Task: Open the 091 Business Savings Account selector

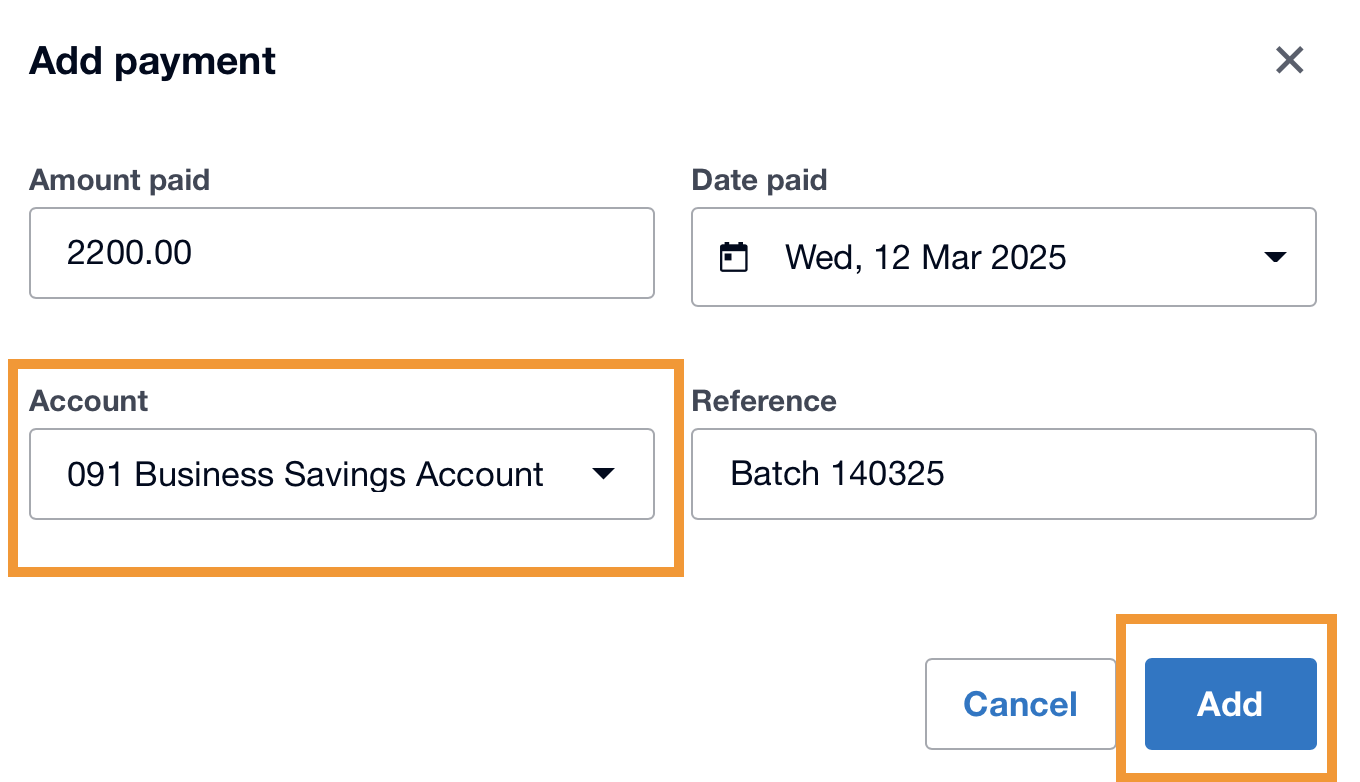Action: click(x=305, y=474)
